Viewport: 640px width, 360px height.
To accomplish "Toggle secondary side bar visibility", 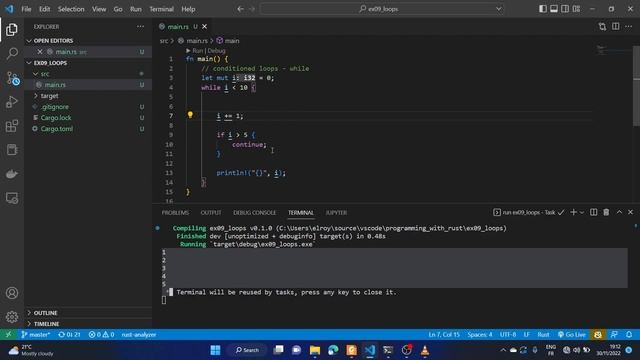I will tap(565, 9).
